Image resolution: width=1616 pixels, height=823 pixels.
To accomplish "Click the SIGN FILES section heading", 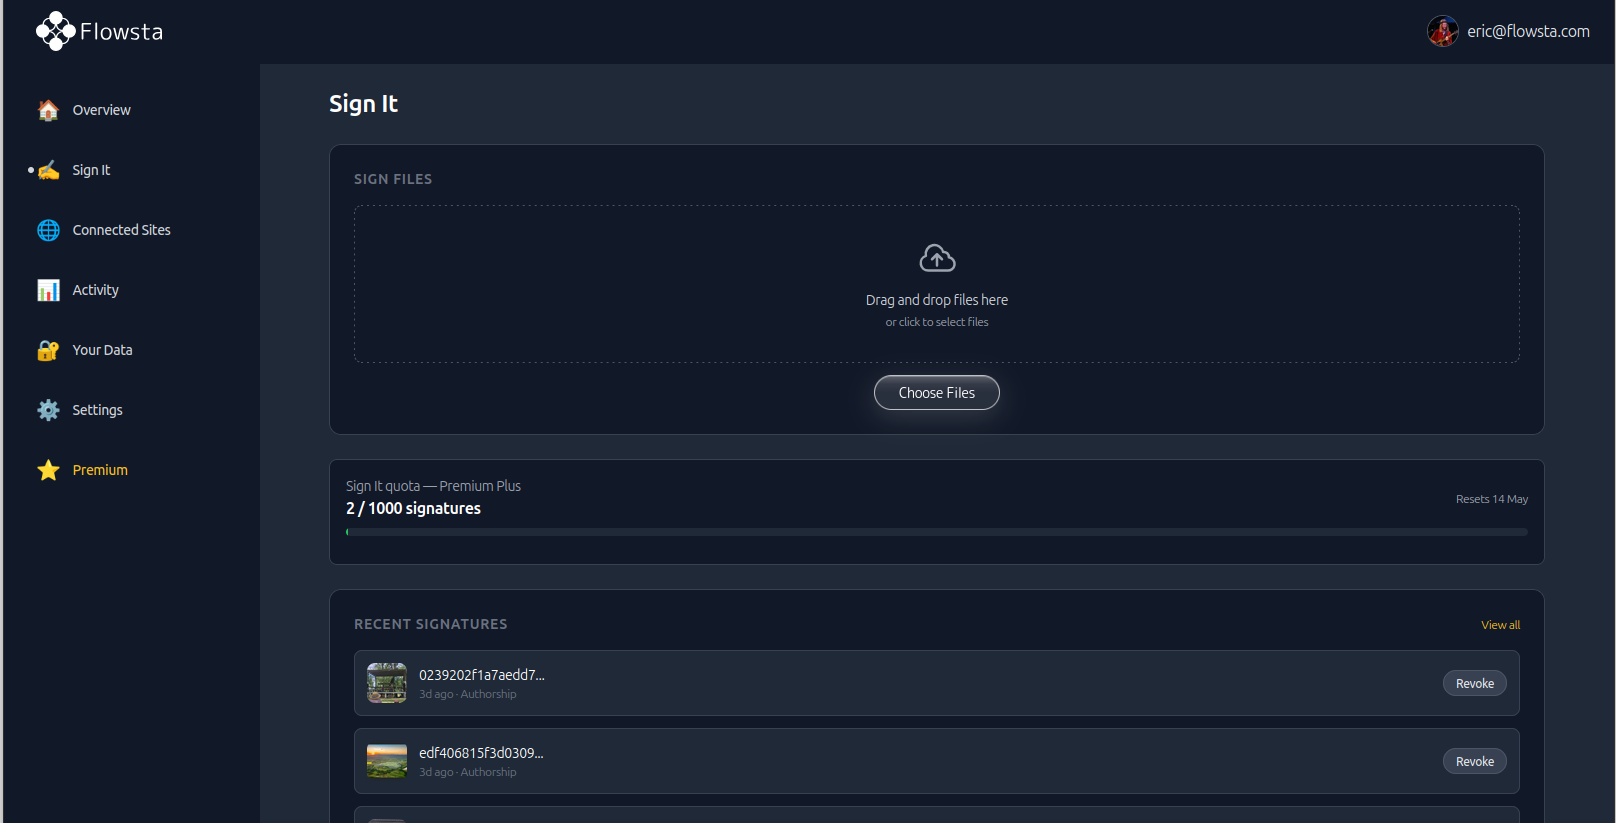I will click(x=393, y=179).
